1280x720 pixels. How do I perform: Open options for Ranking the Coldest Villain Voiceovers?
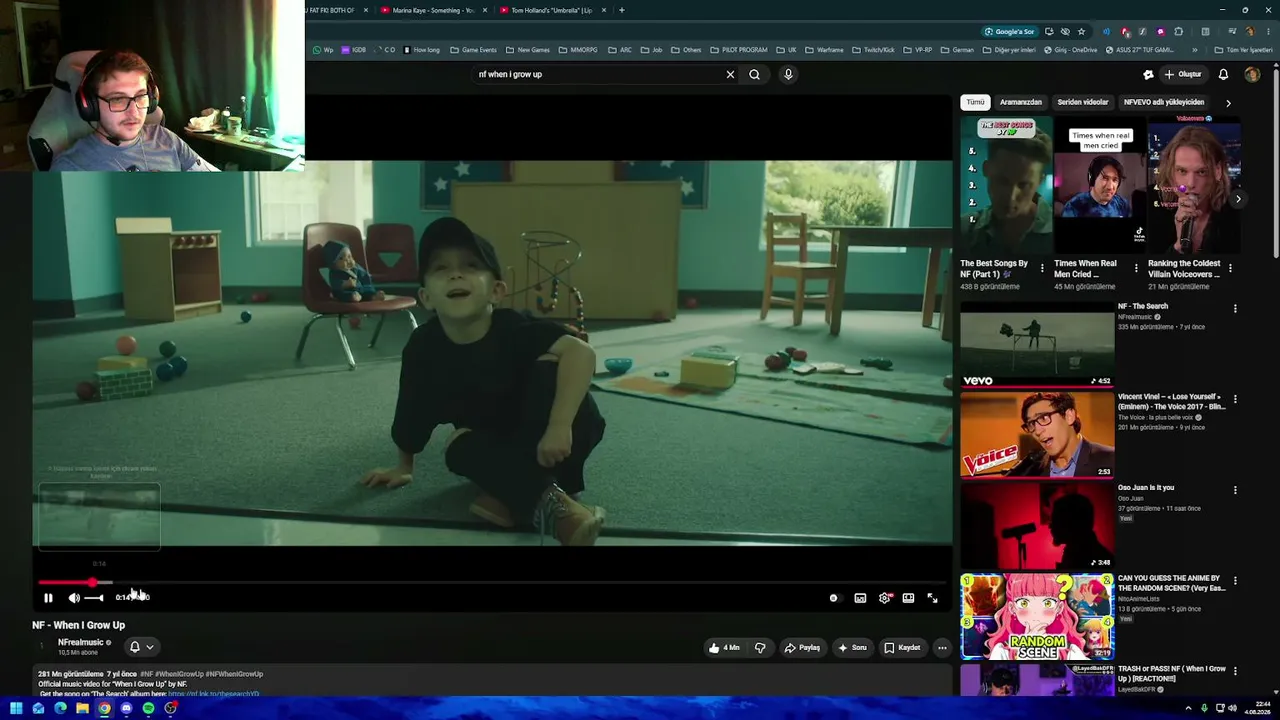(1230, 268)
